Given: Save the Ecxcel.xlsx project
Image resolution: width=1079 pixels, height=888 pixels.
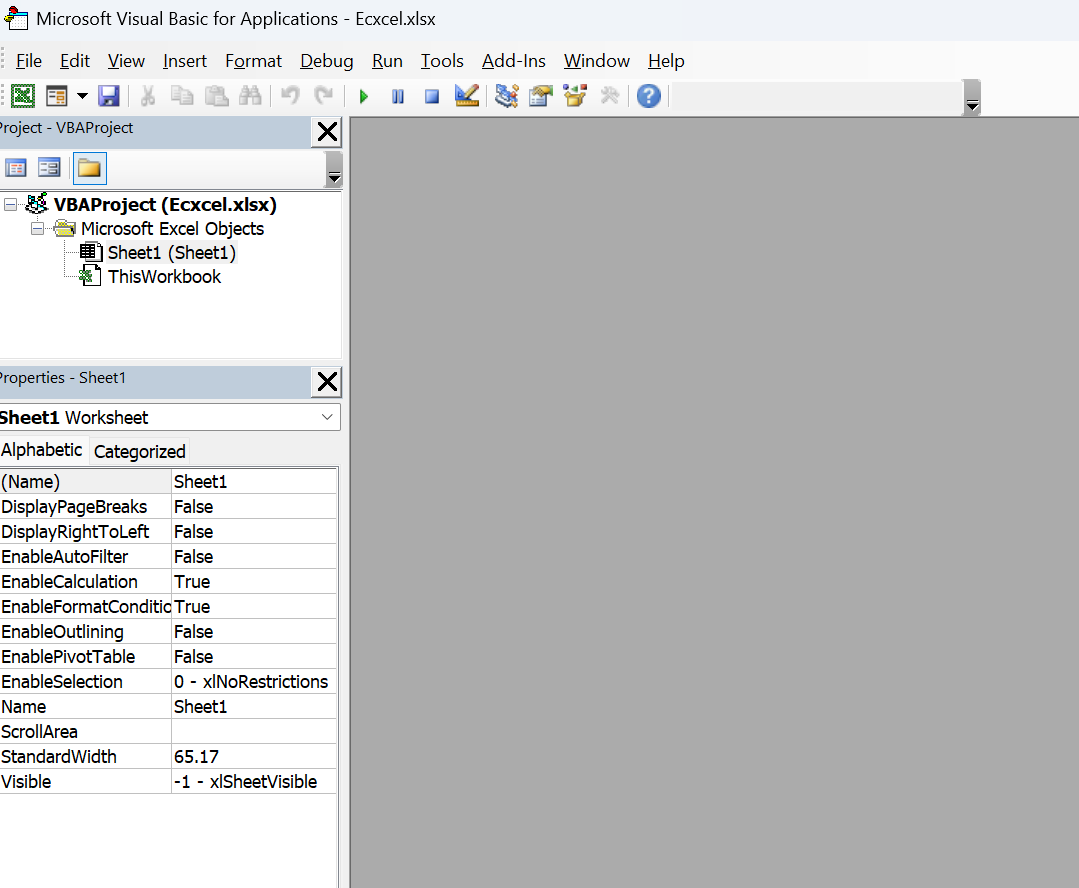Looking at the screenshot, I should (x=109, y=95).
